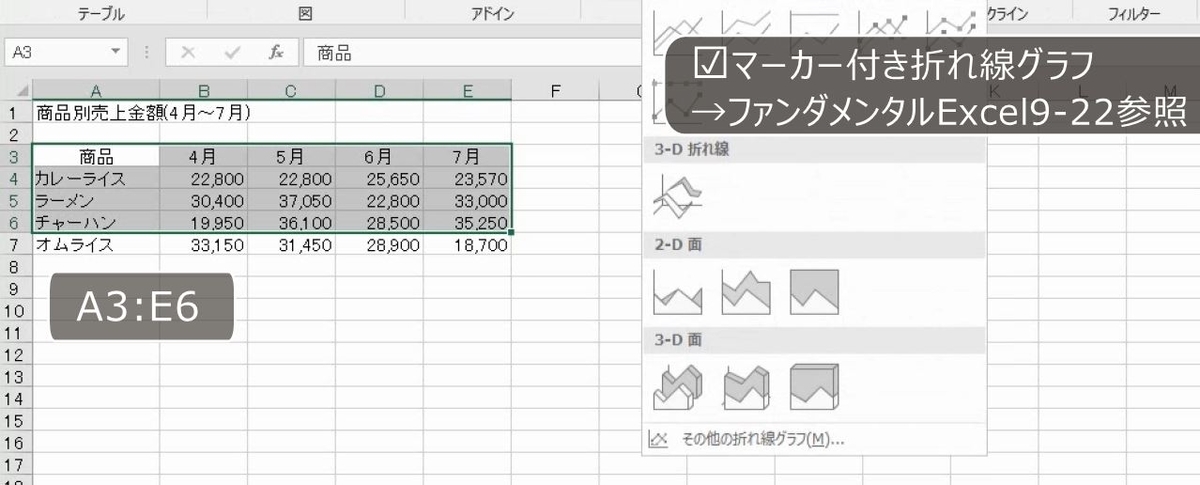Choose the 2-D 100% stacked area chart
The height and width of the screenshot is (485, 1200).
814,291
